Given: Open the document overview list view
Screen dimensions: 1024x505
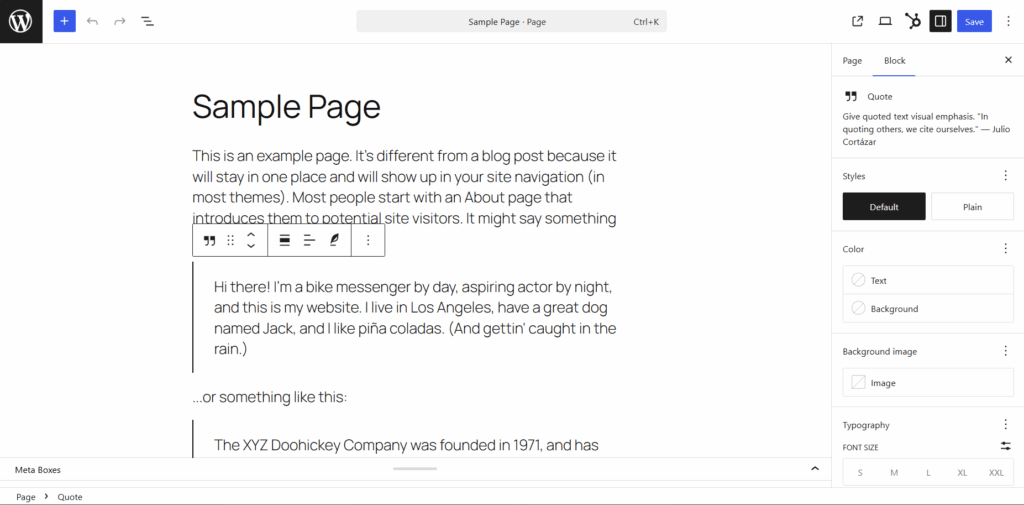Looking at the screenshot, I should (148, 22).
